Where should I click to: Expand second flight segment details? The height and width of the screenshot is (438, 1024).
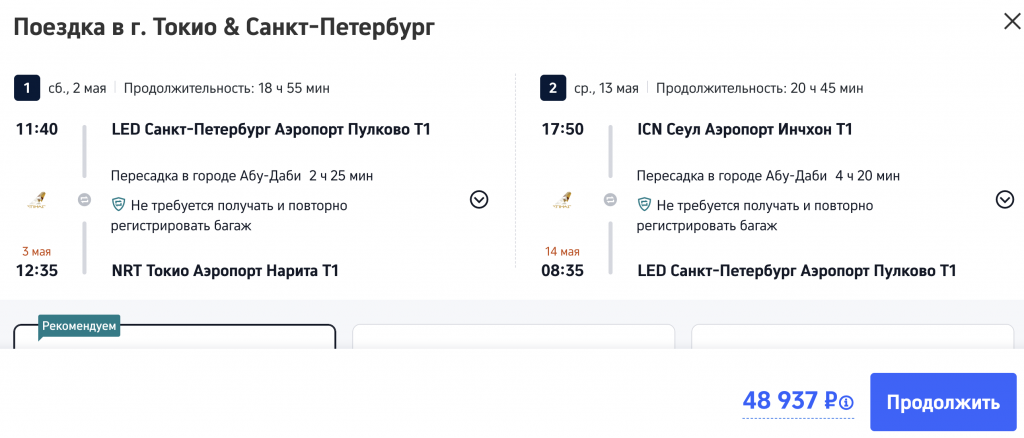tap(1005, 200)
